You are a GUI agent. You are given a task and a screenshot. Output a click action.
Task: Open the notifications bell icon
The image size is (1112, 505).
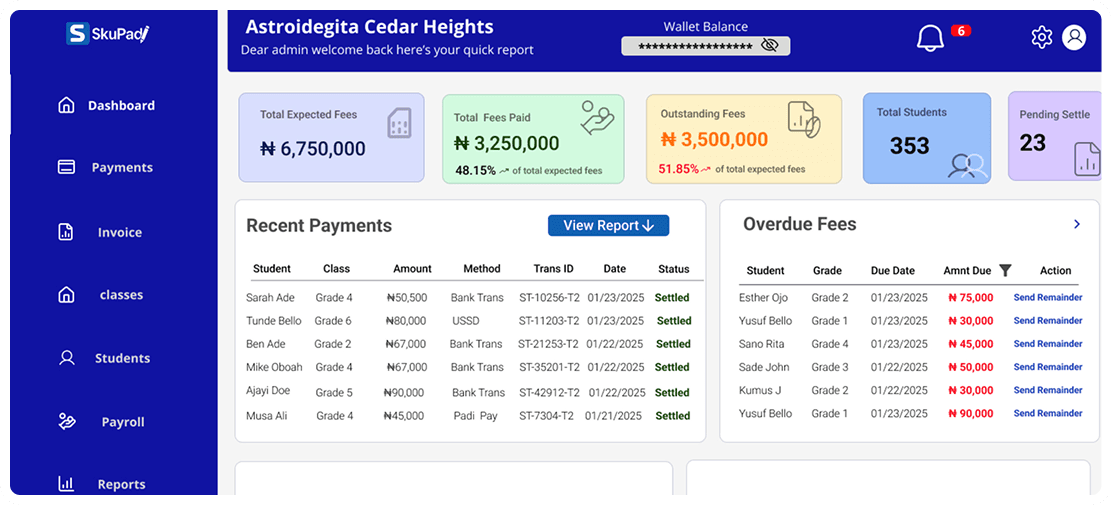pos(930,37)
